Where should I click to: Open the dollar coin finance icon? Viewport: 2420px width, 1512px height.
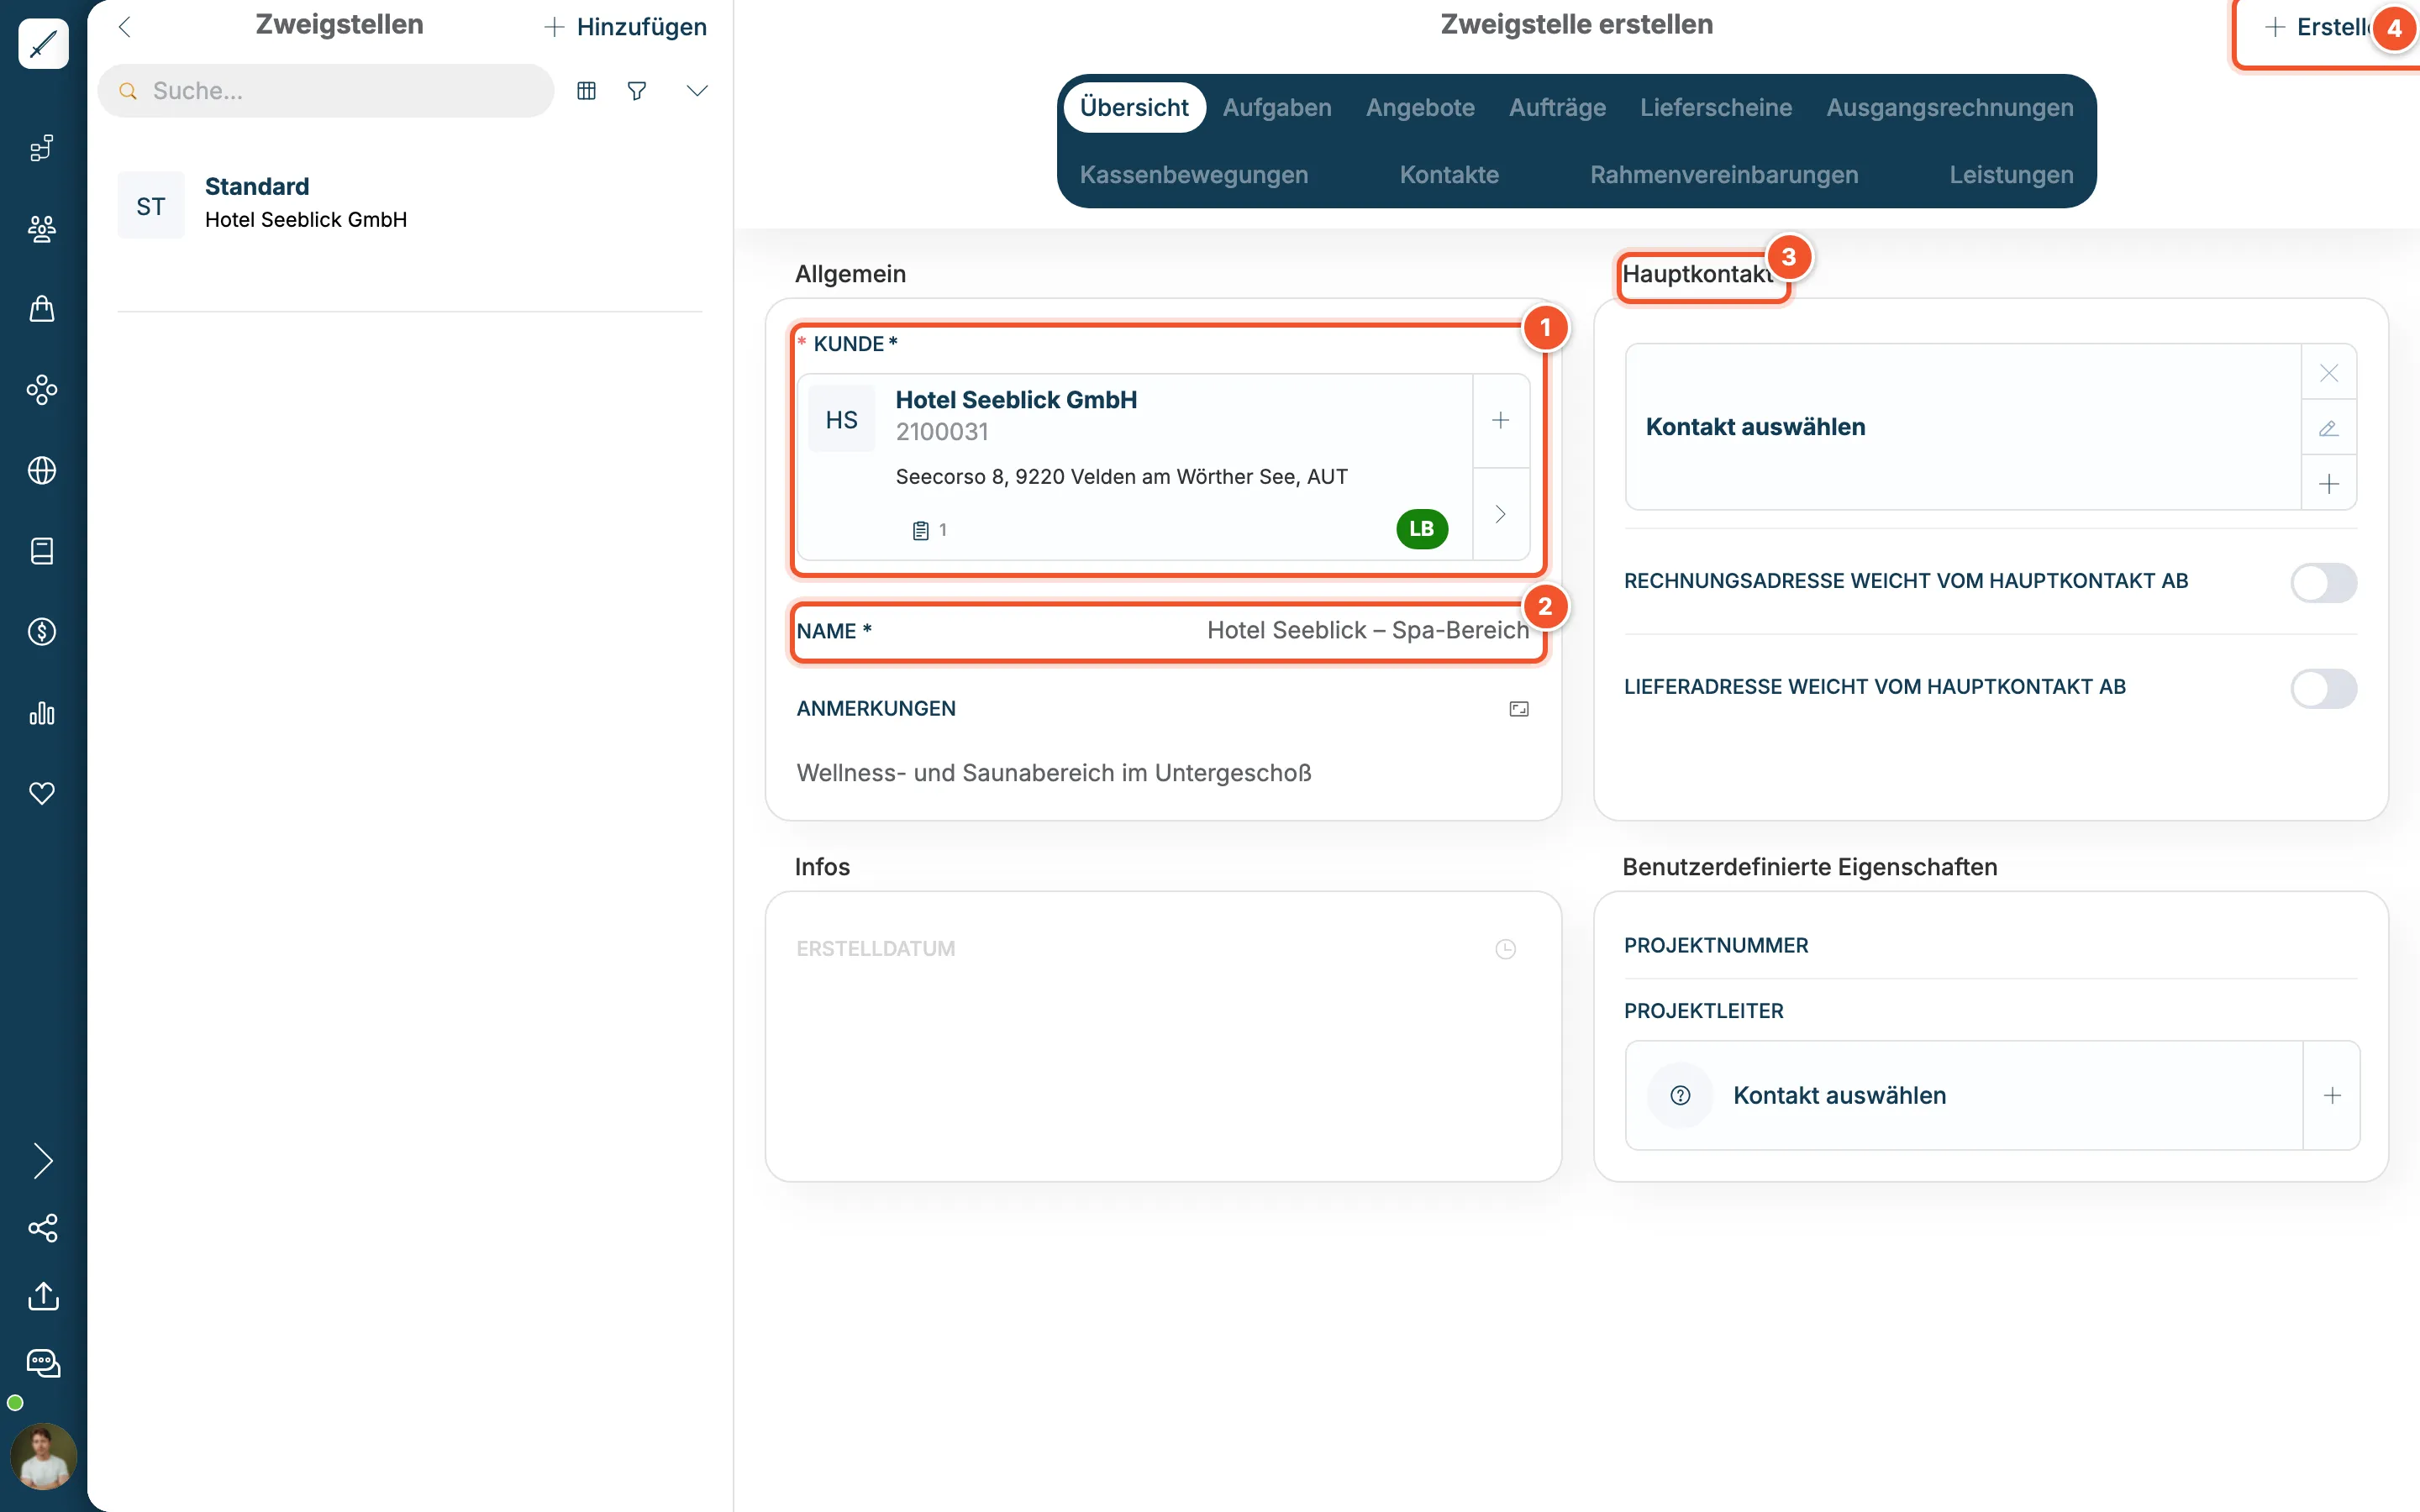pyautogui.click(x=42, y=632)
